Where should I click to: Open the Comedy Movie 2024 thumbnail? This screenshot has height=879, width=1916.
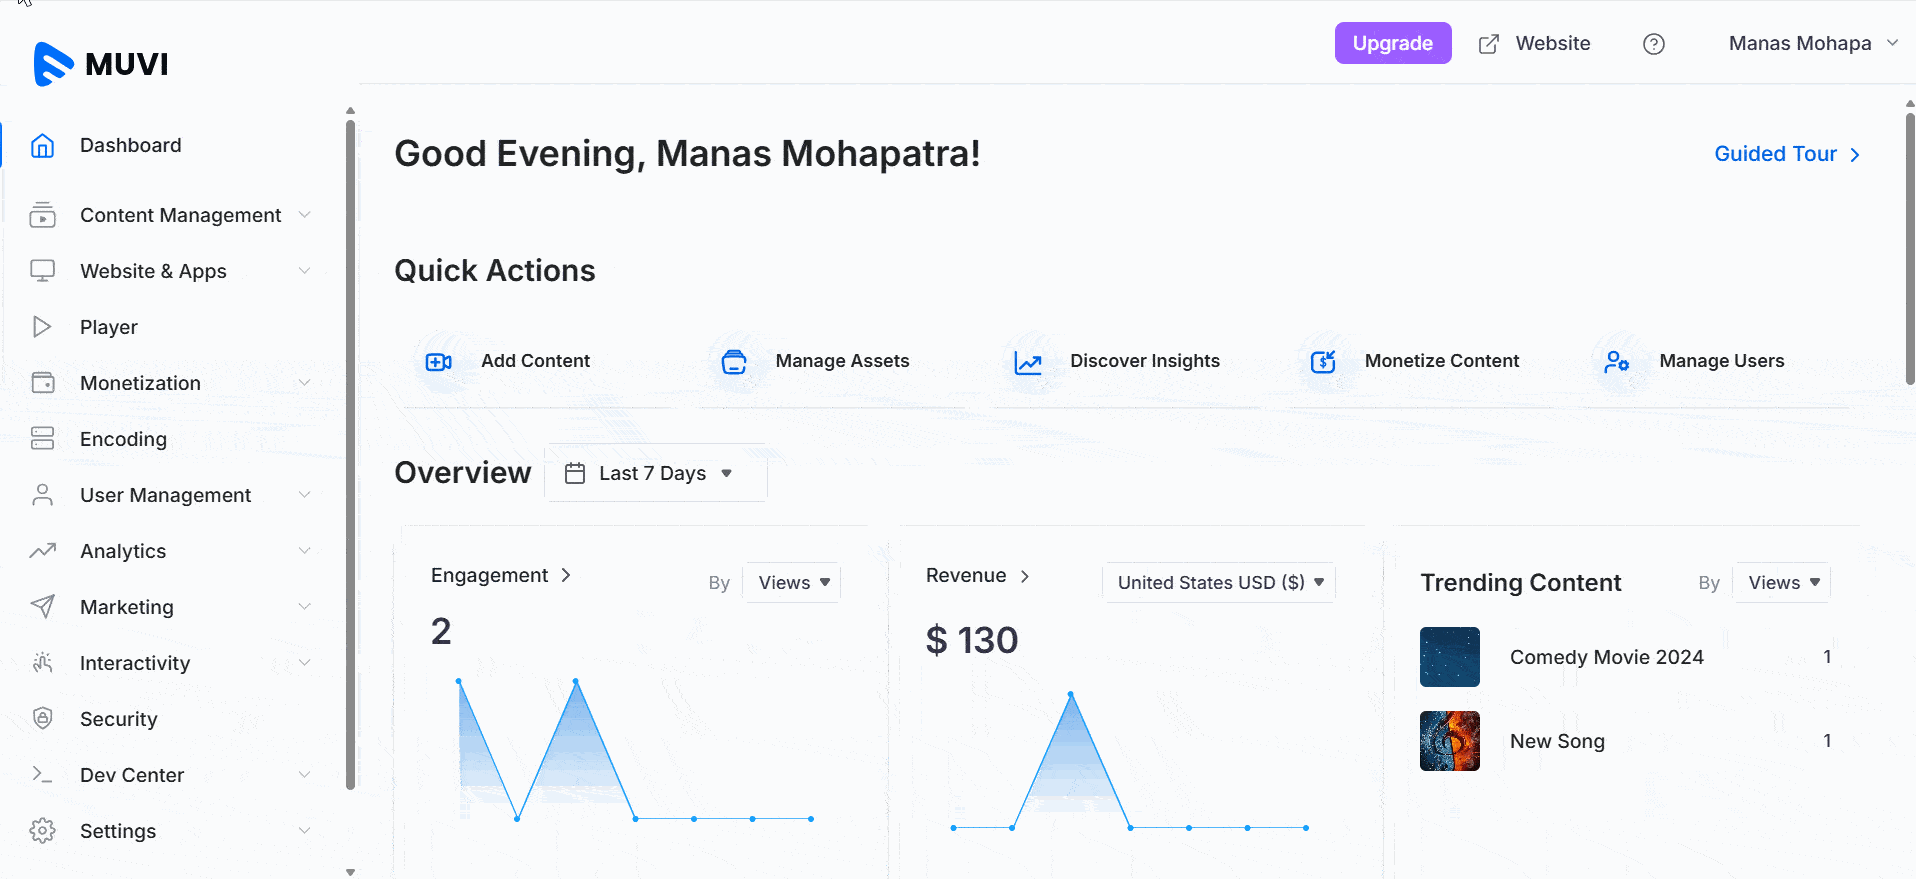[x=1449, y=657]
